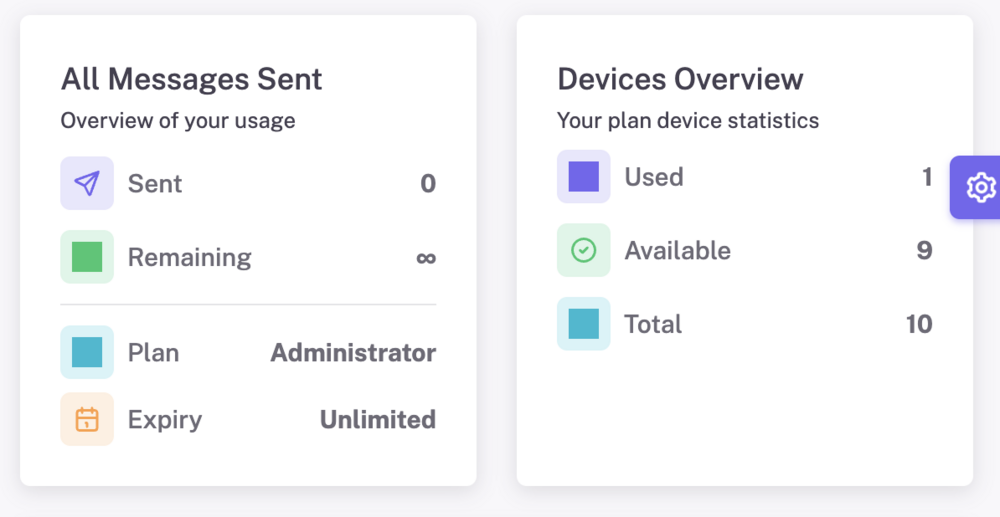Click the Unlimited expiry value
This screenshot has width=1000, height=517.
[x=378, y=419]
